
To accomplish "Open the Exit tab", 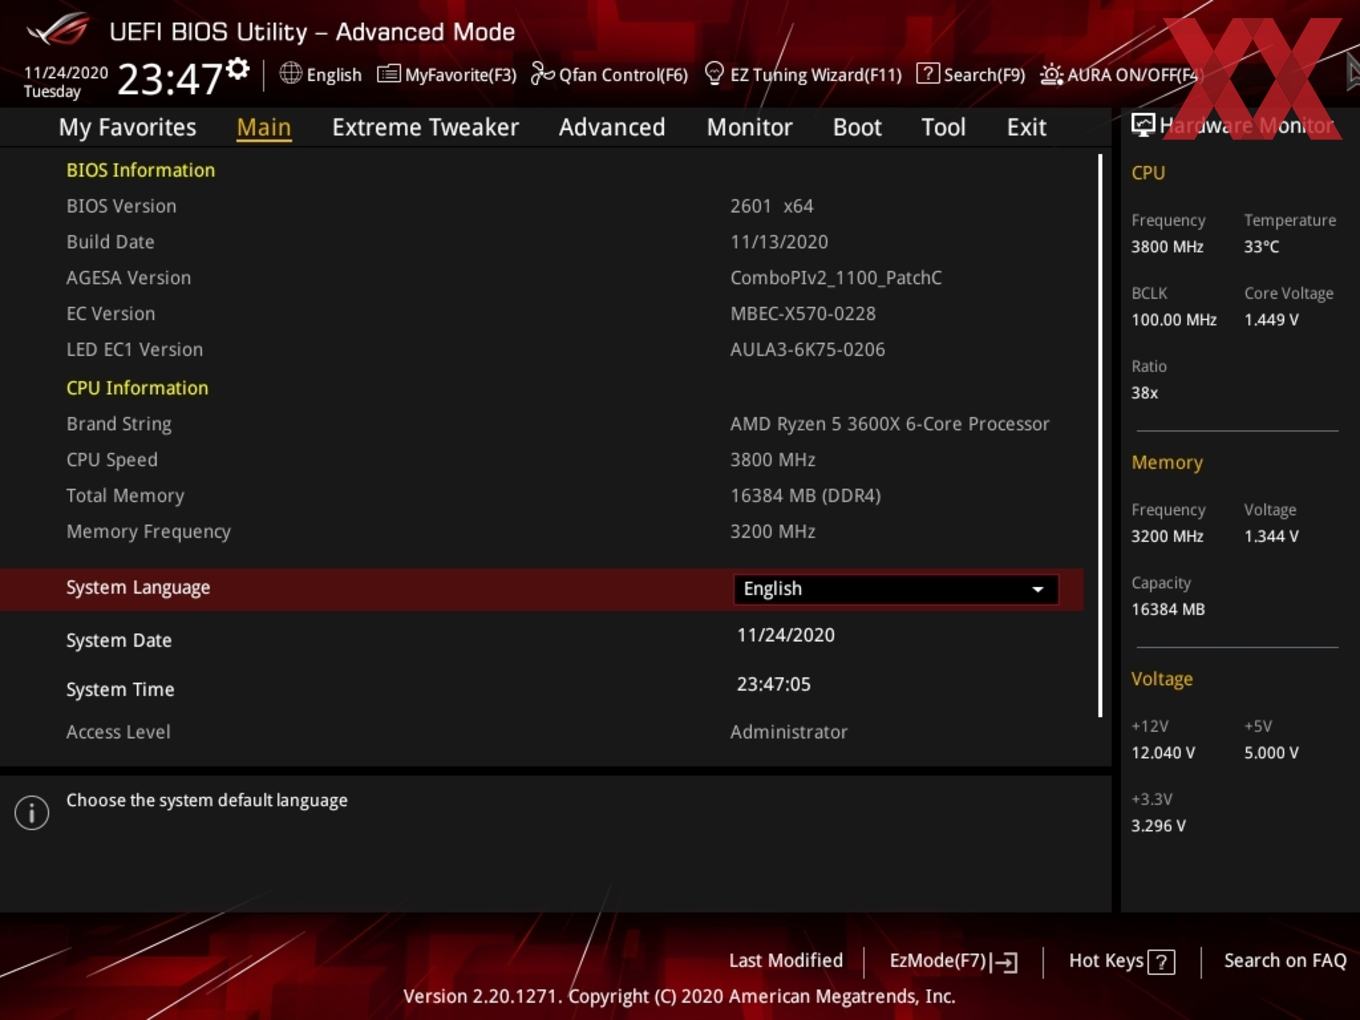I will click(1026, 127).
